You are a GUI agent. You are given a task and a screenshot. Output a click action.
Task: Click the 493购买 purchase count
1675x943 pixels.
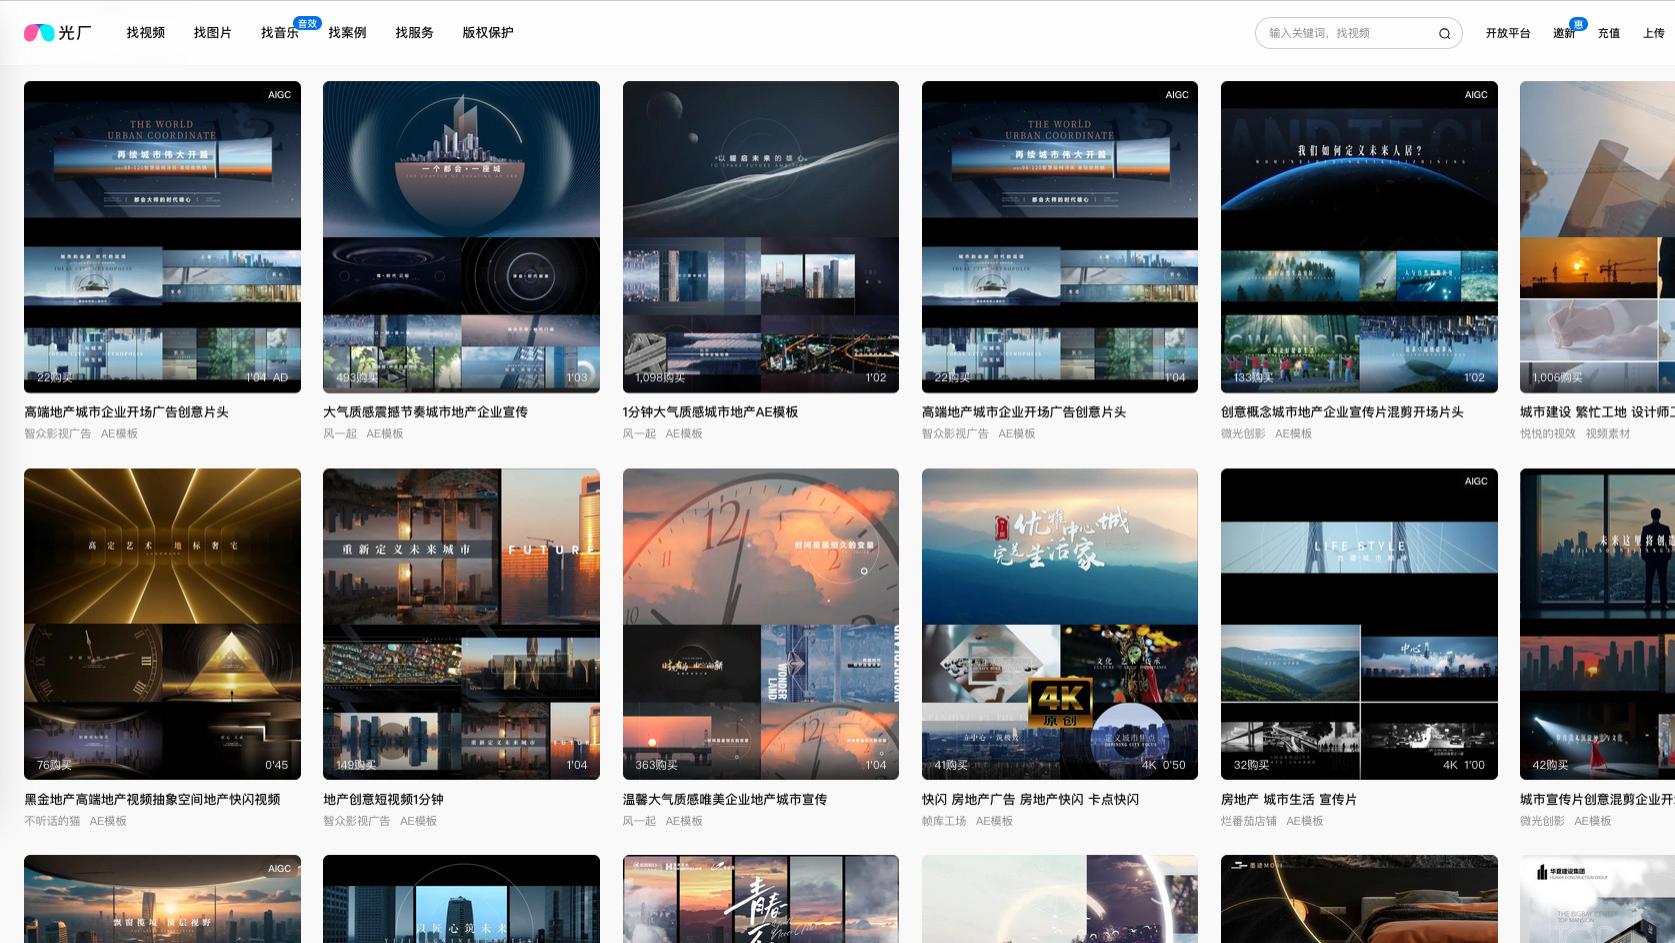pos(357,377)
